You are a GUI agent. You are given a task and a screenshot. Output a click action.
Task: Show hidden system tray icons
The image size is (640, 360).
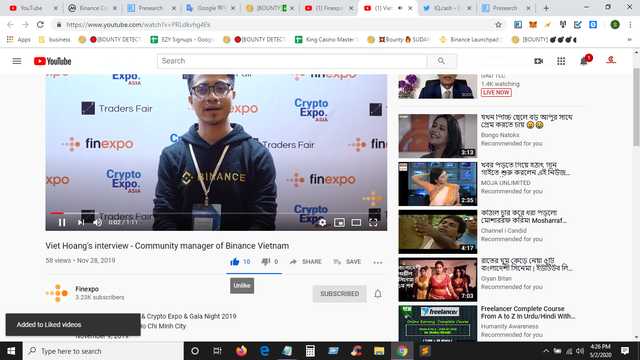pos(546,351)
